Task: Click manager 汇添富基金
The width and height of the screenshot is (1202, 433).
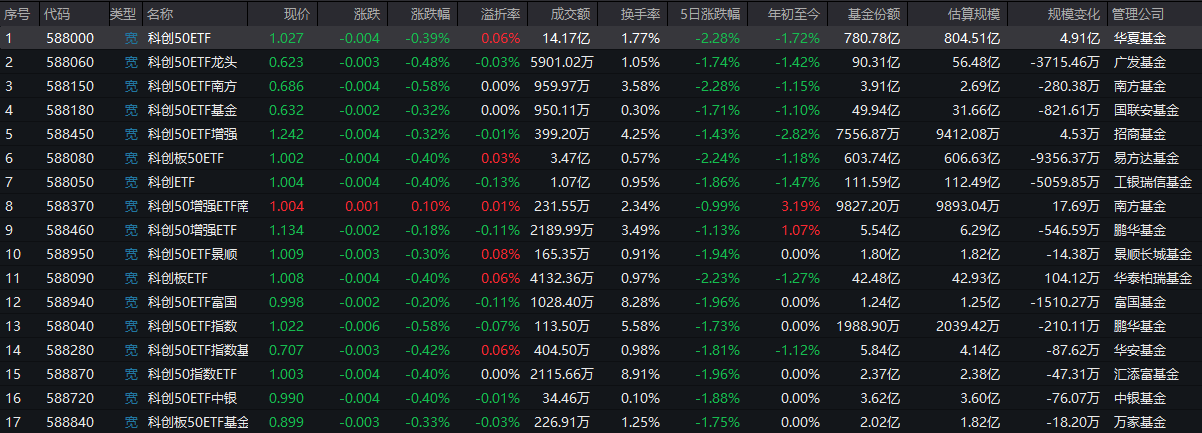Action: (x=1146, y=374)
